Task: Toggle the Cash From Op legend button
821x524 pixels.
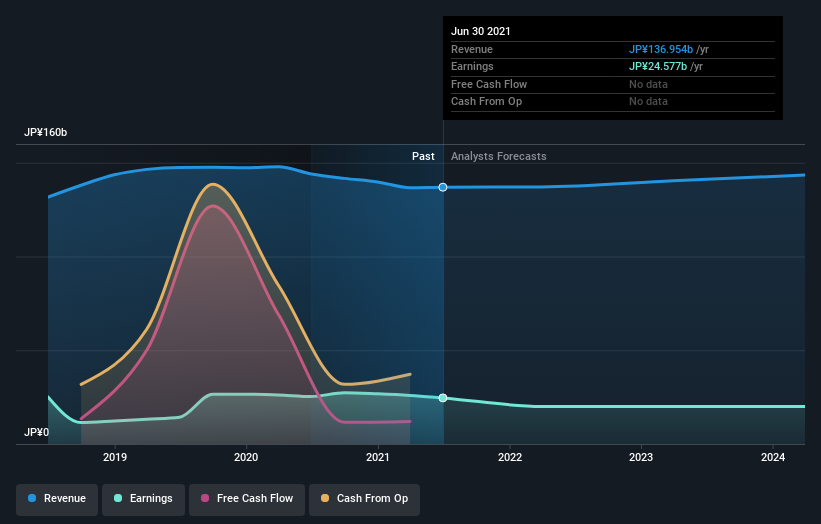Action: click(x=364, y=499)
